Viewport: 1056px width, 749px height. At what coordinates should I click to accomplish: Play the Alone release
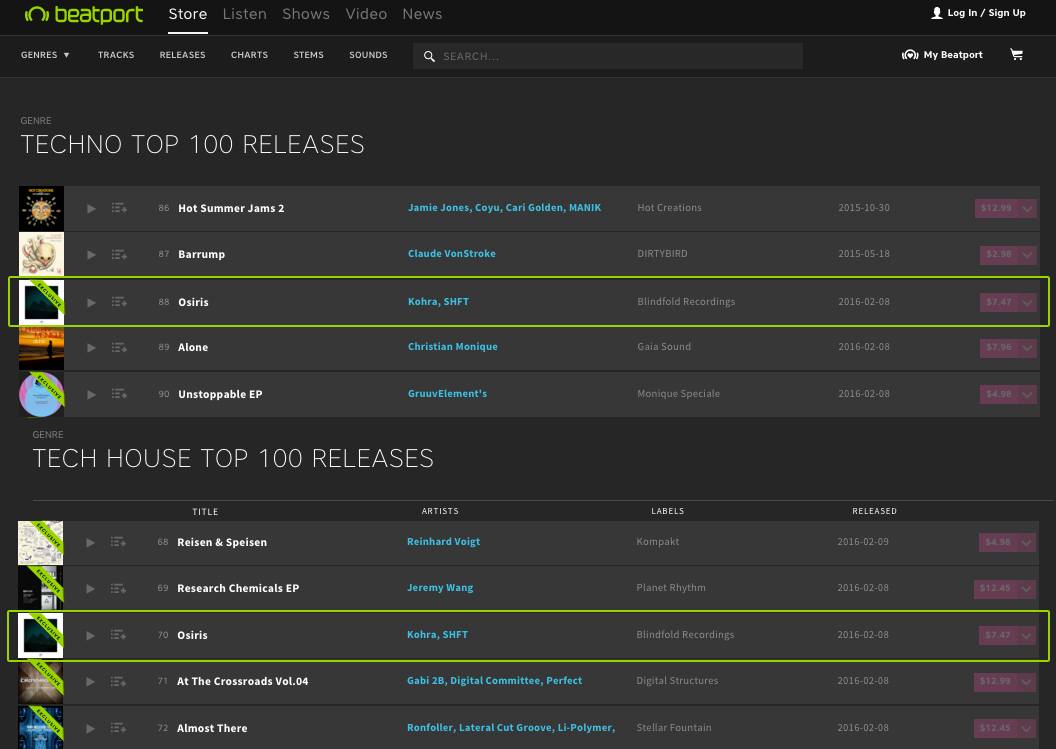91,348
